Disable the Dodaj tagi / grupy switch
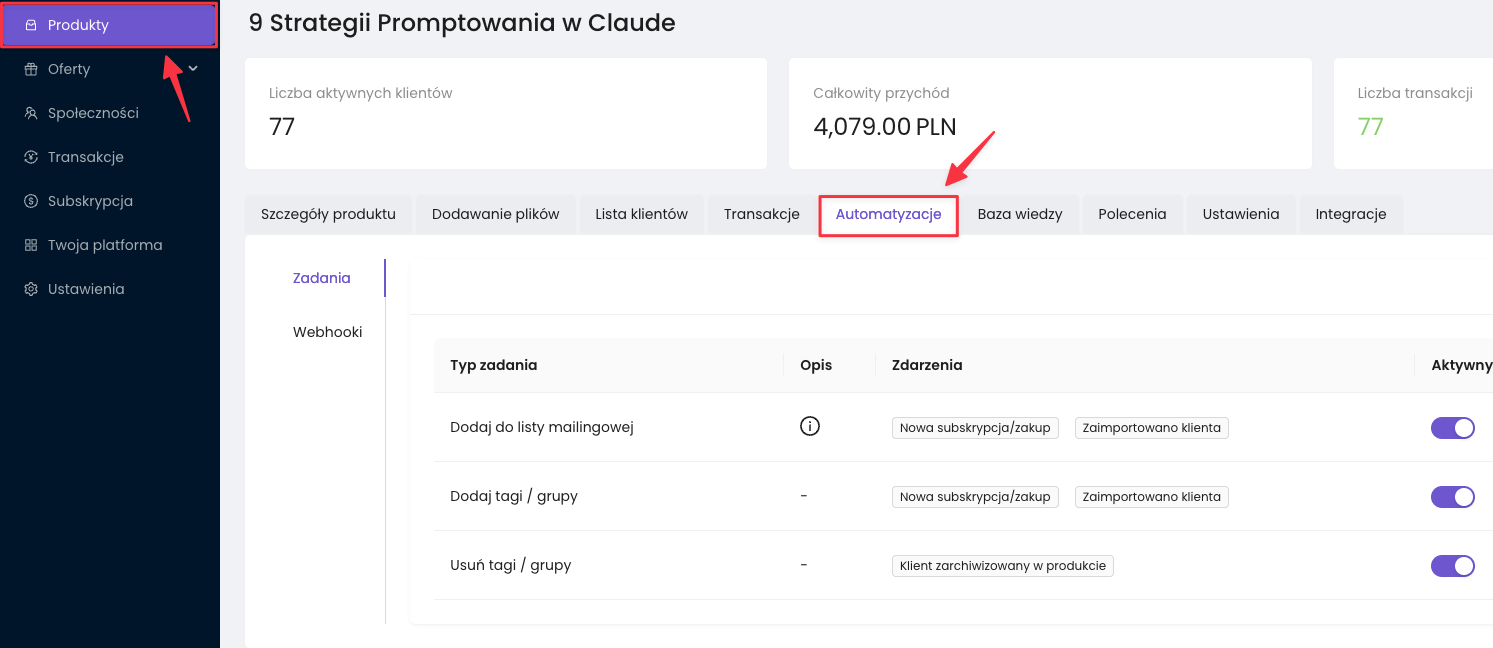Image resolution: width=1493 pixels, height=648 pixels. (x=1452, y=497)
